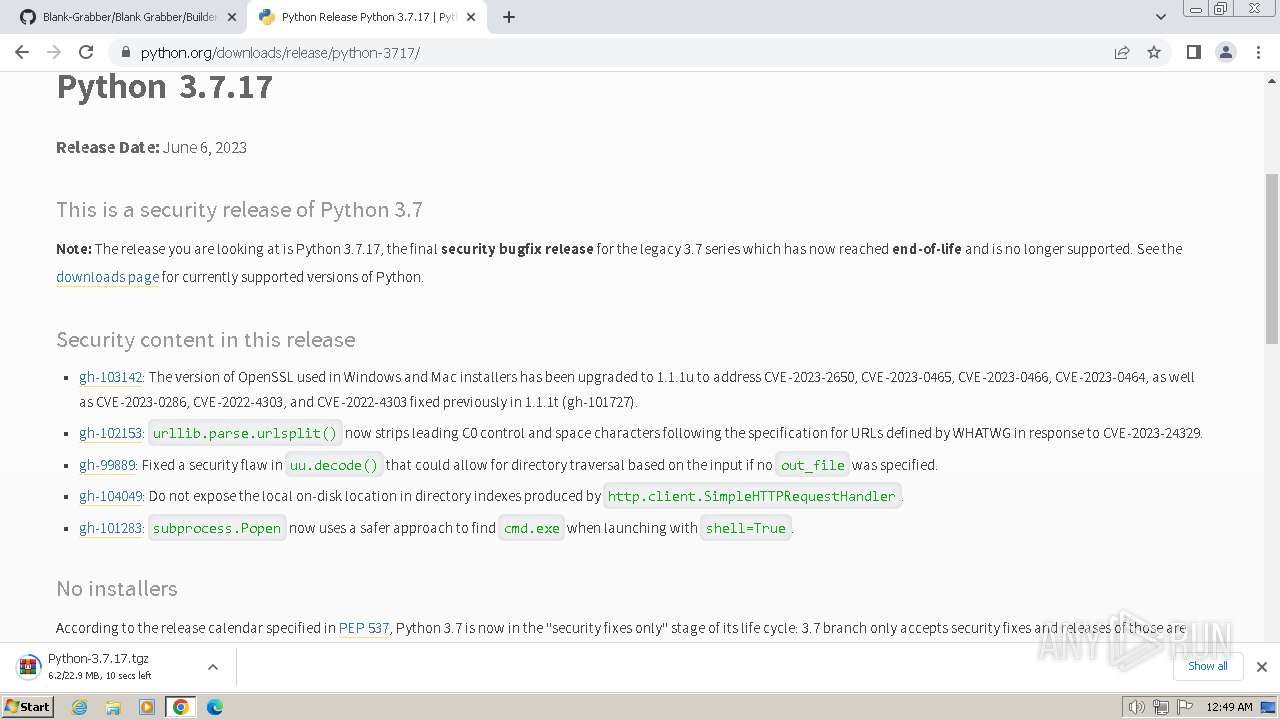Open Chrome's three-dot menu

click(x=1257, y=52)
